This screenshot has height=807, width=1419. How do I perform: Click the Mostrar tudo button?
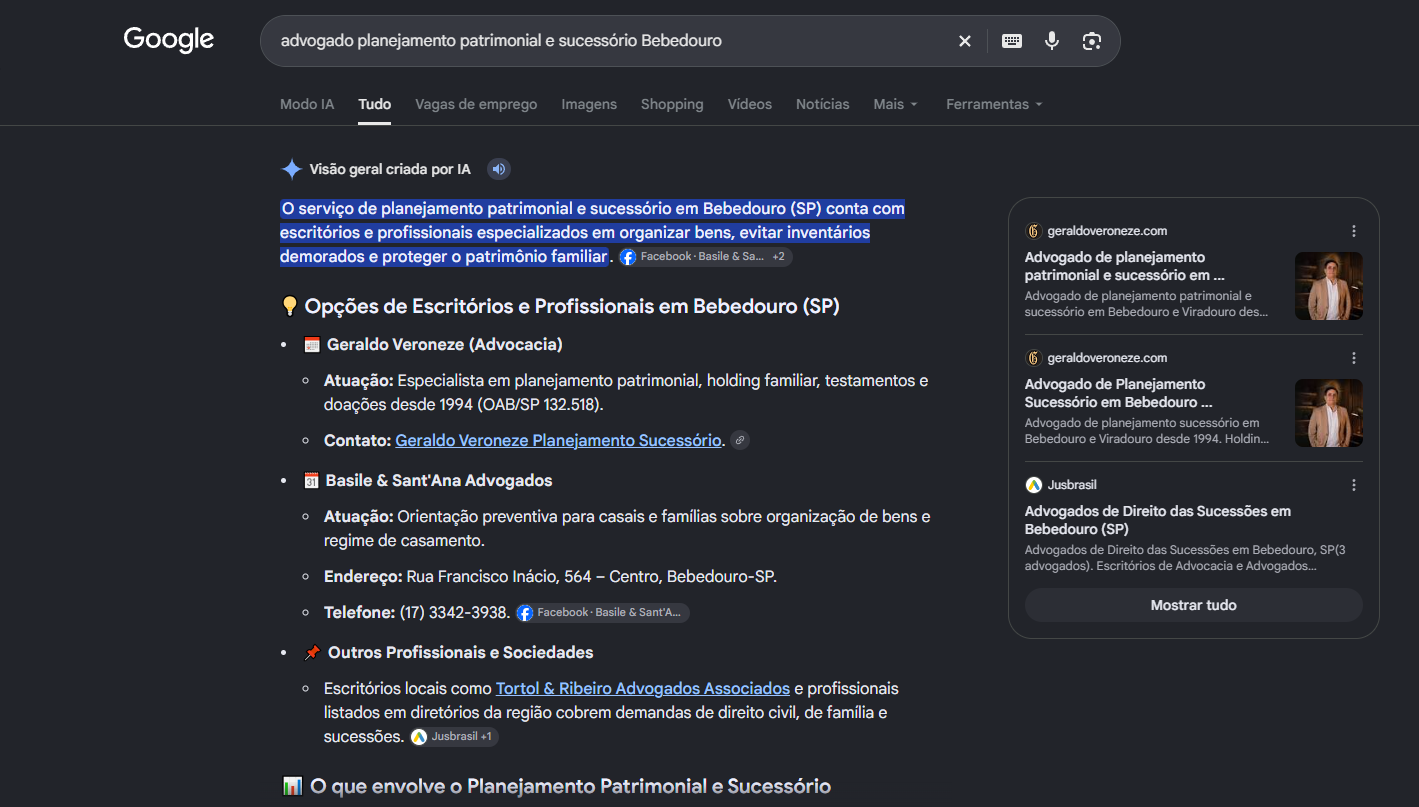click(1194, 605)
